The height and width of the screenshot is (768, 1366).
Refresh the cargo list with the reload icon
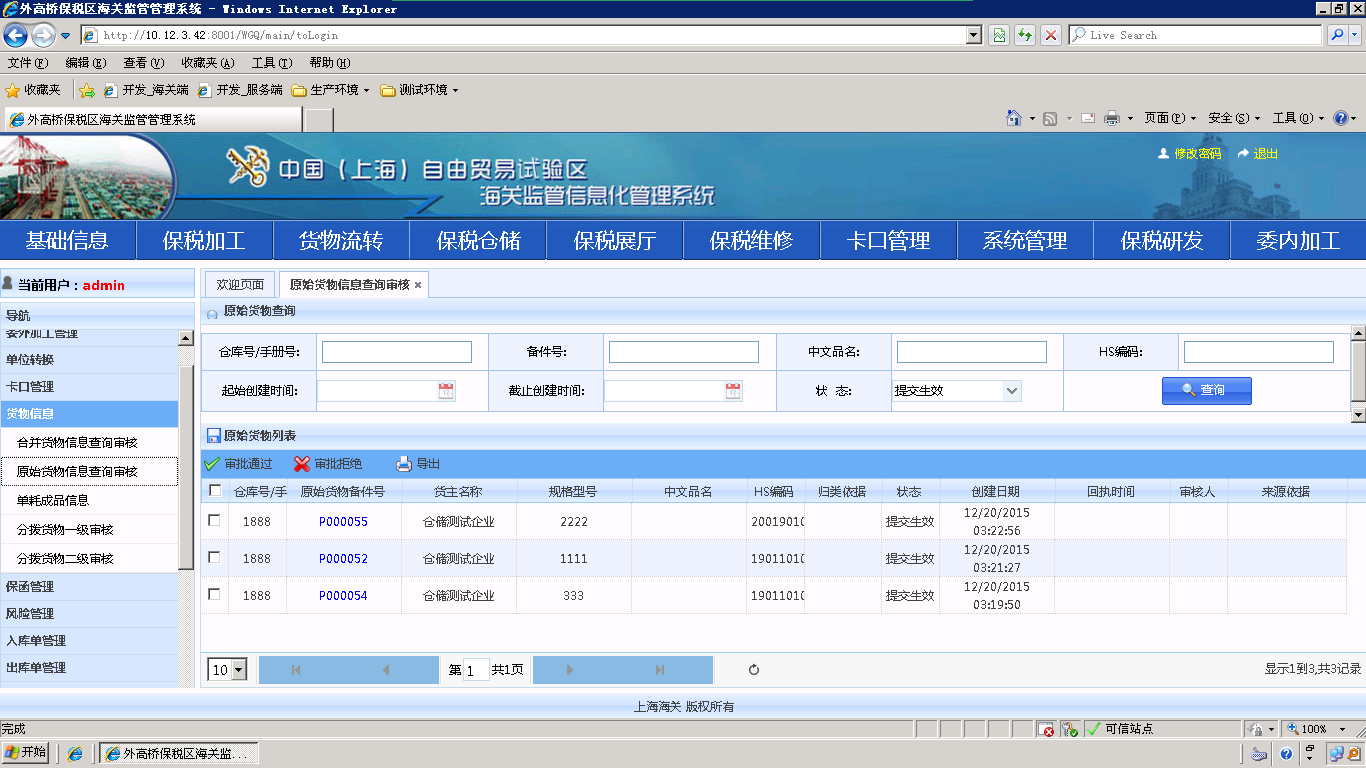754,670
